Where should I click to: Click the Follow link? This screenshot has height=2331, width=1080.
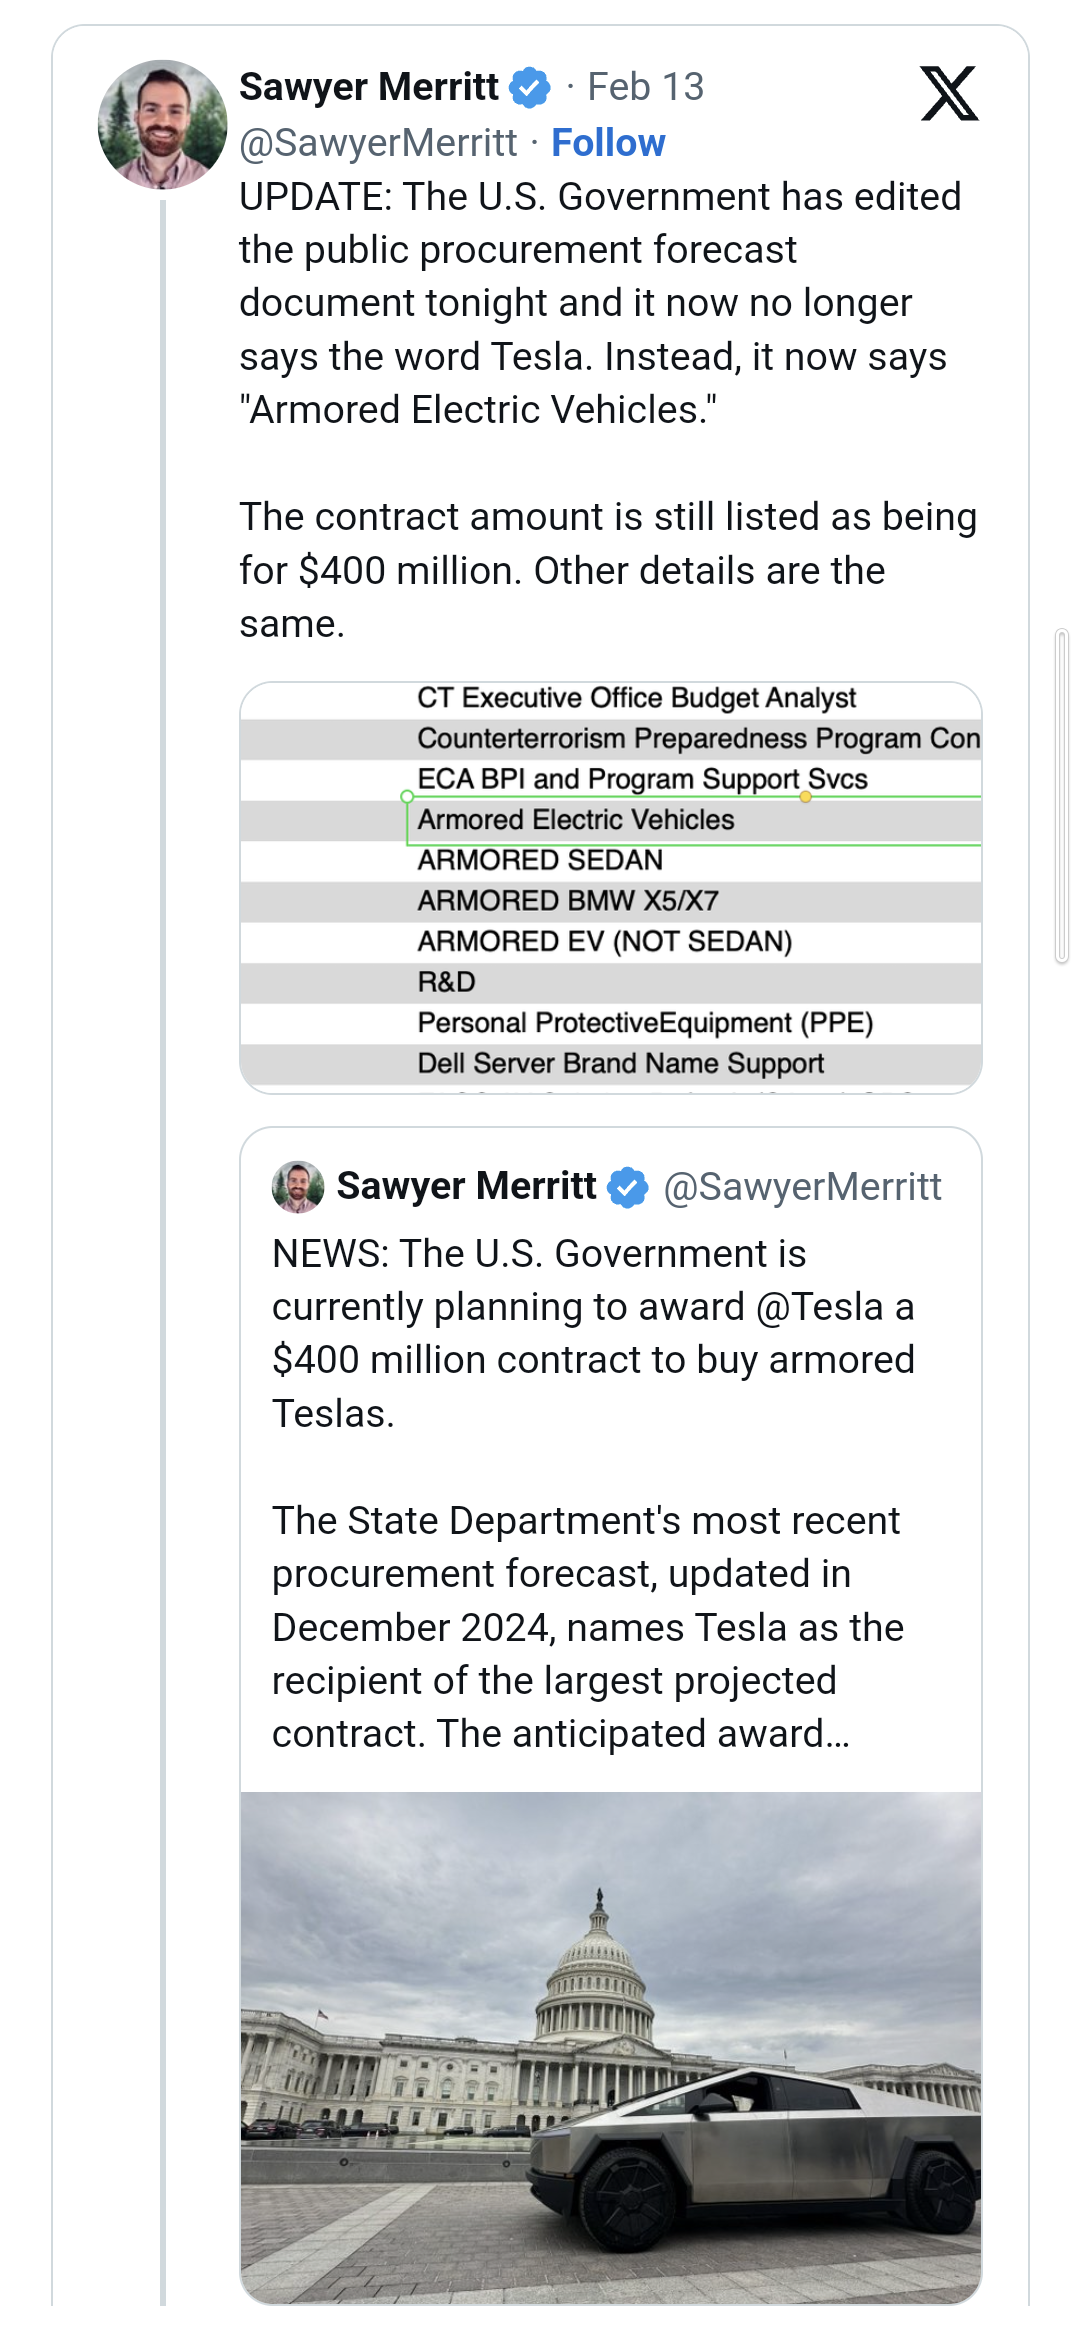[x=606, y=143]
